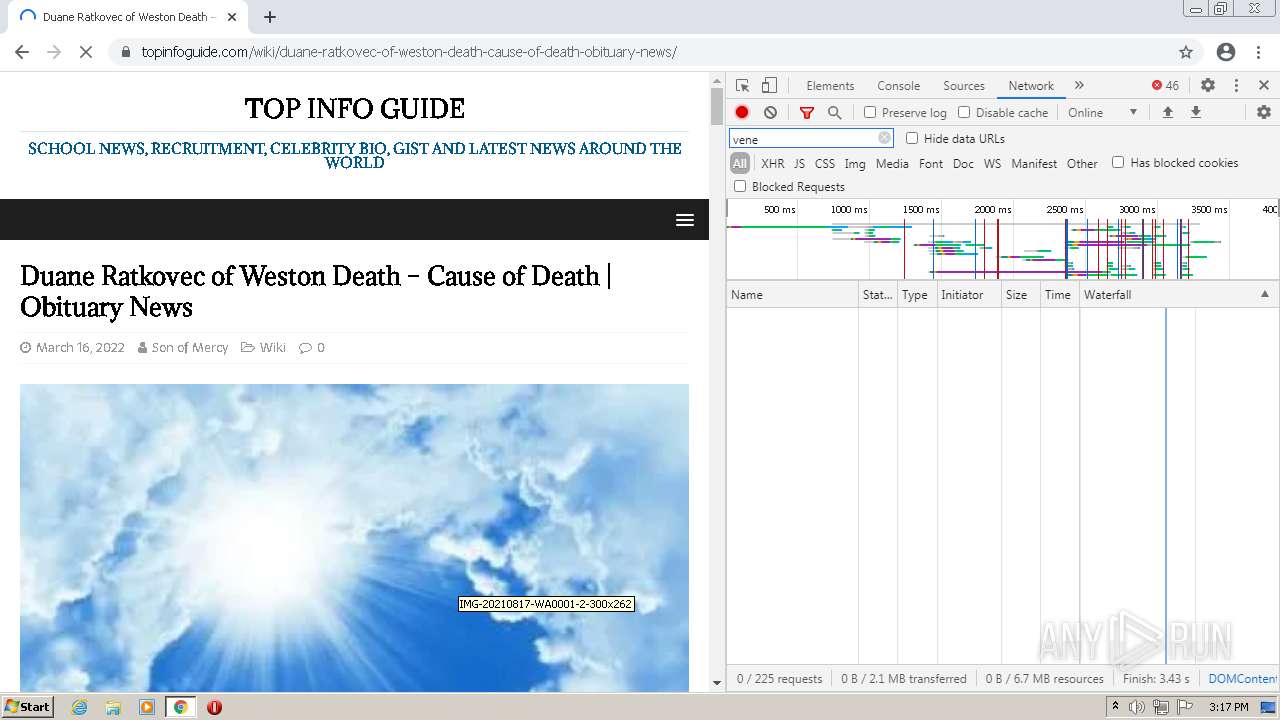Click the browser address bar URL
The image size is (1280, 720).
(x=409, y=52)
